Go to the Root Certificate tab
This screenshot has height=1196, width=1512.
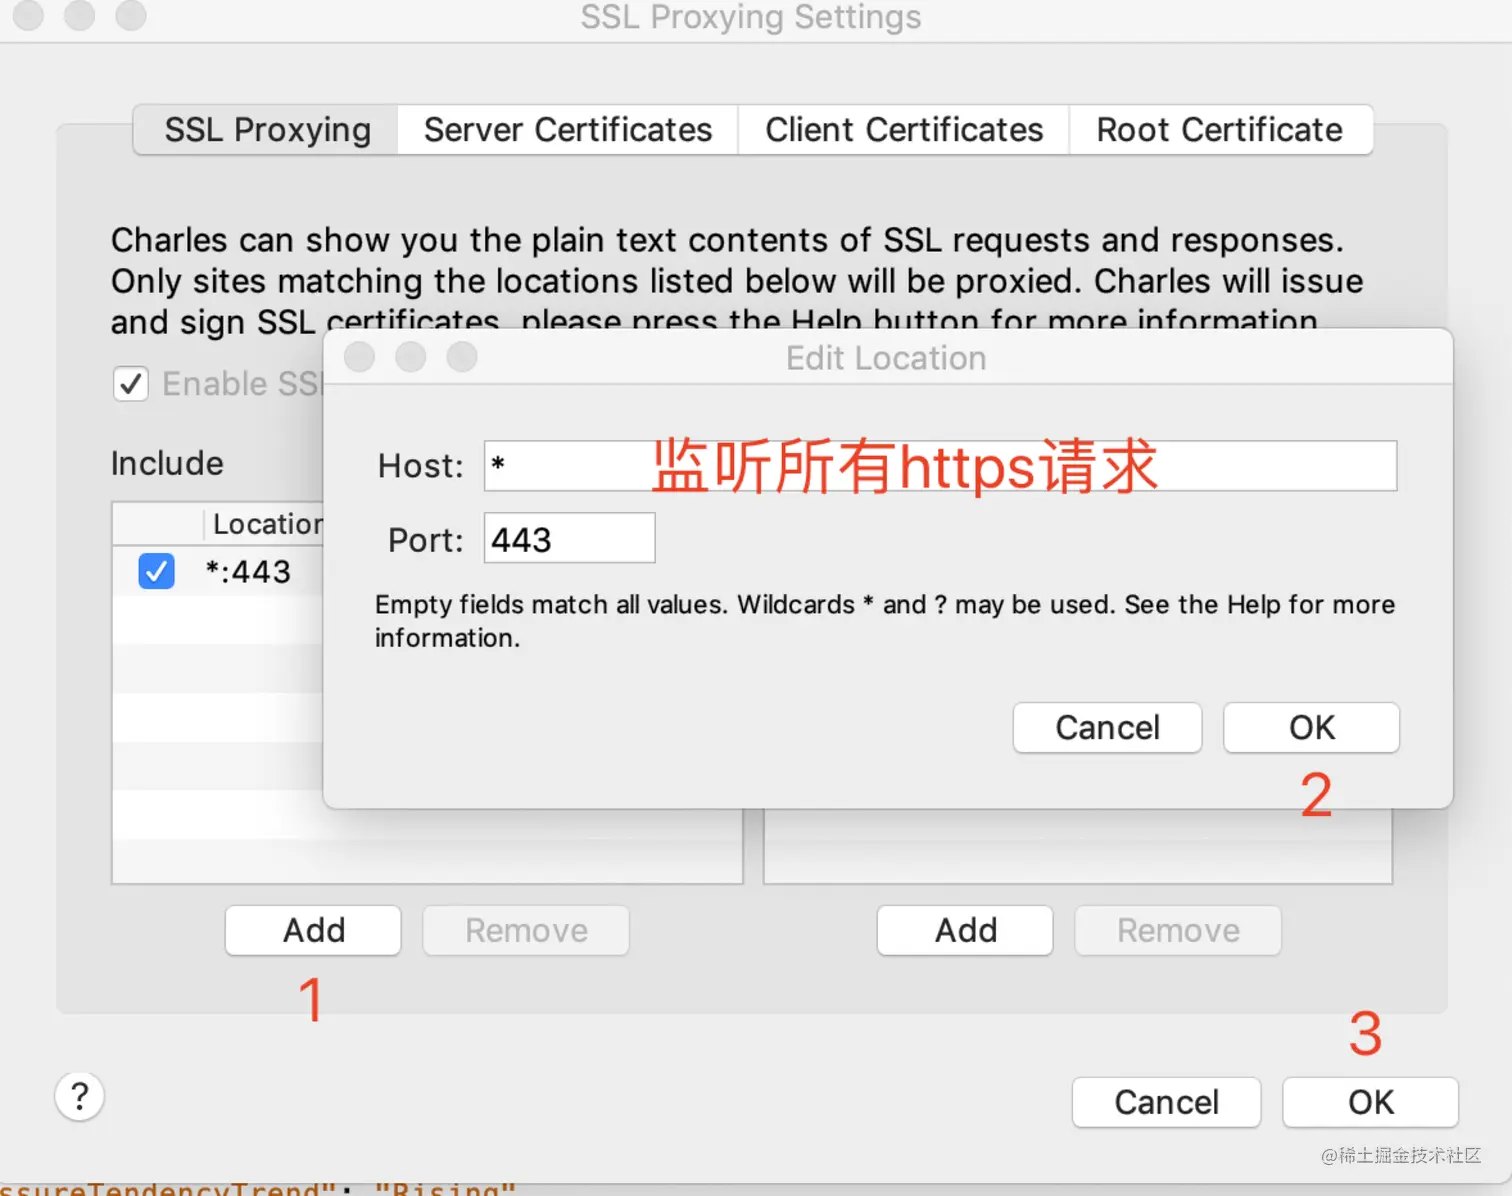tap(1220, 130)
